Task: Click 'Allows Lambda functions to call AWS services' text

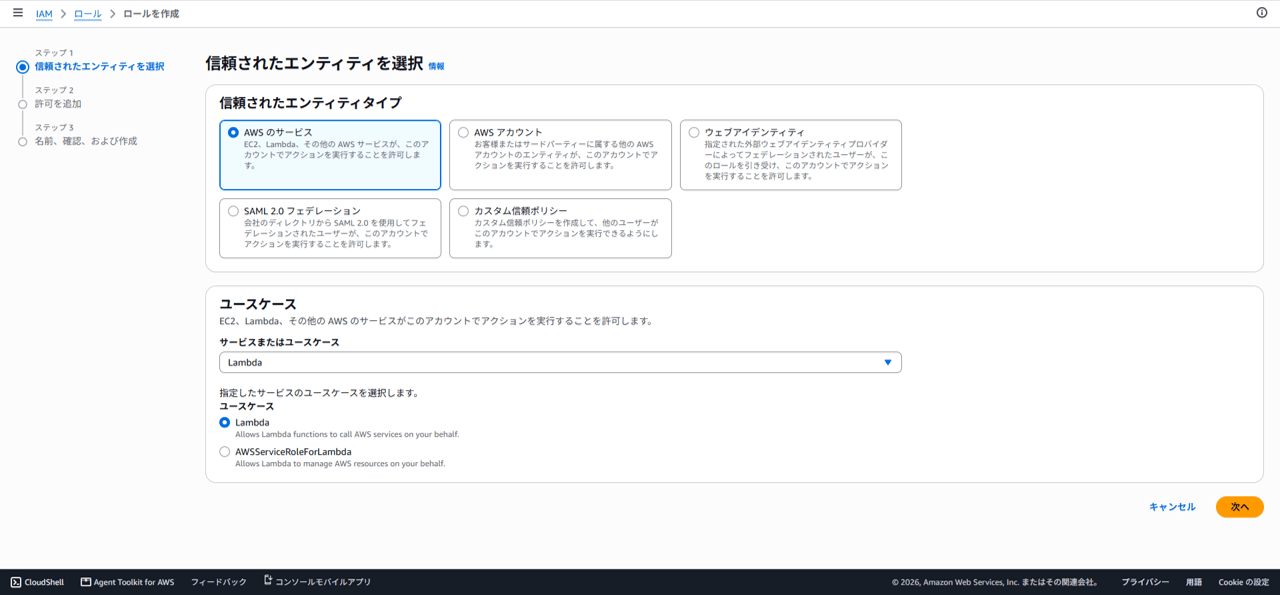Action: (x=347, y=435)
